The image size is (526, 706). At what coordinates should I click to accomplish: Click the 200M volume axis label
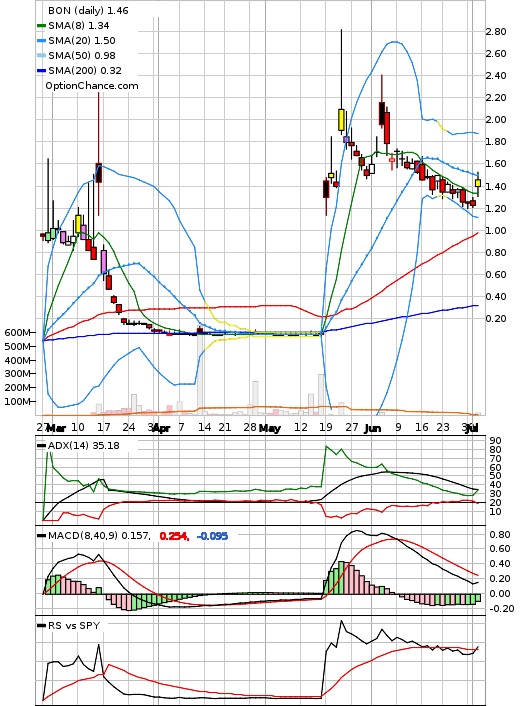[x=18, y=388]
